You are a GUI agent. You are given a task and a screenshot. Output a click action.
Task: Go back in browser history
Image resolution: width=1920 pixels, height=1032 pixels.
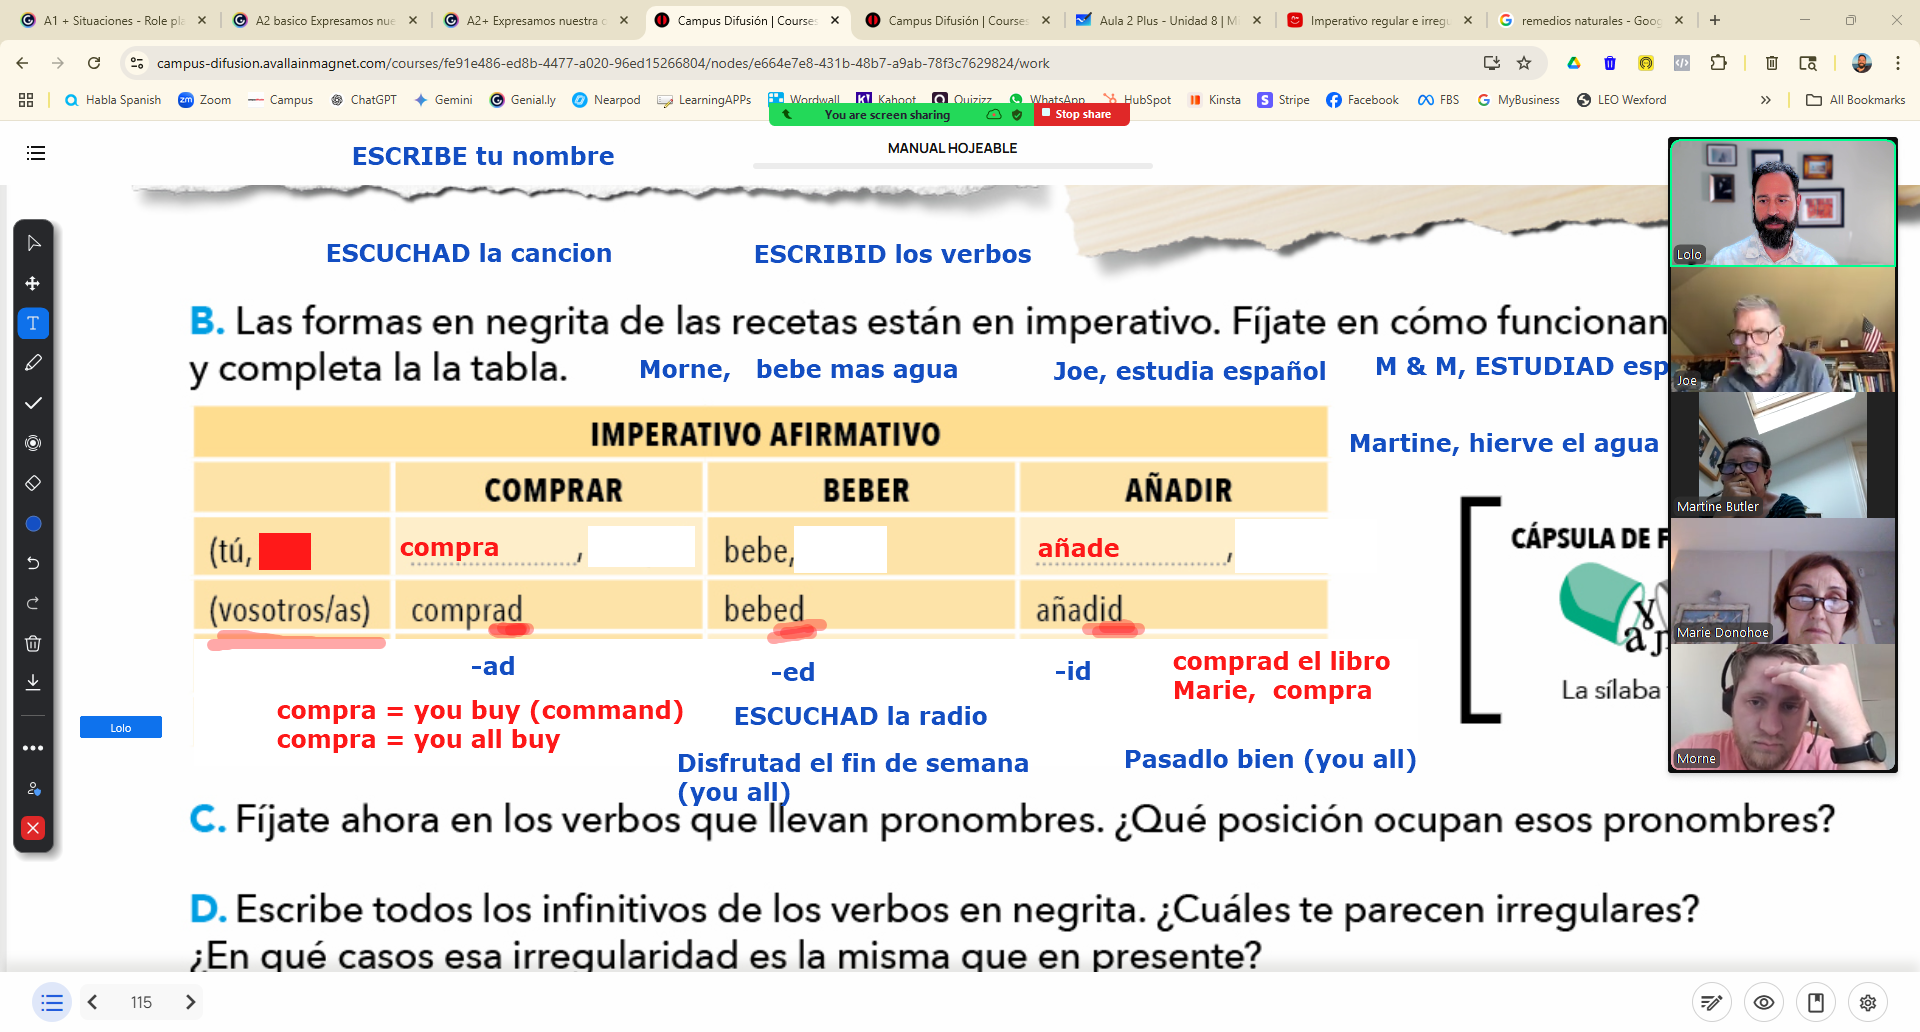tap(22, 63)
